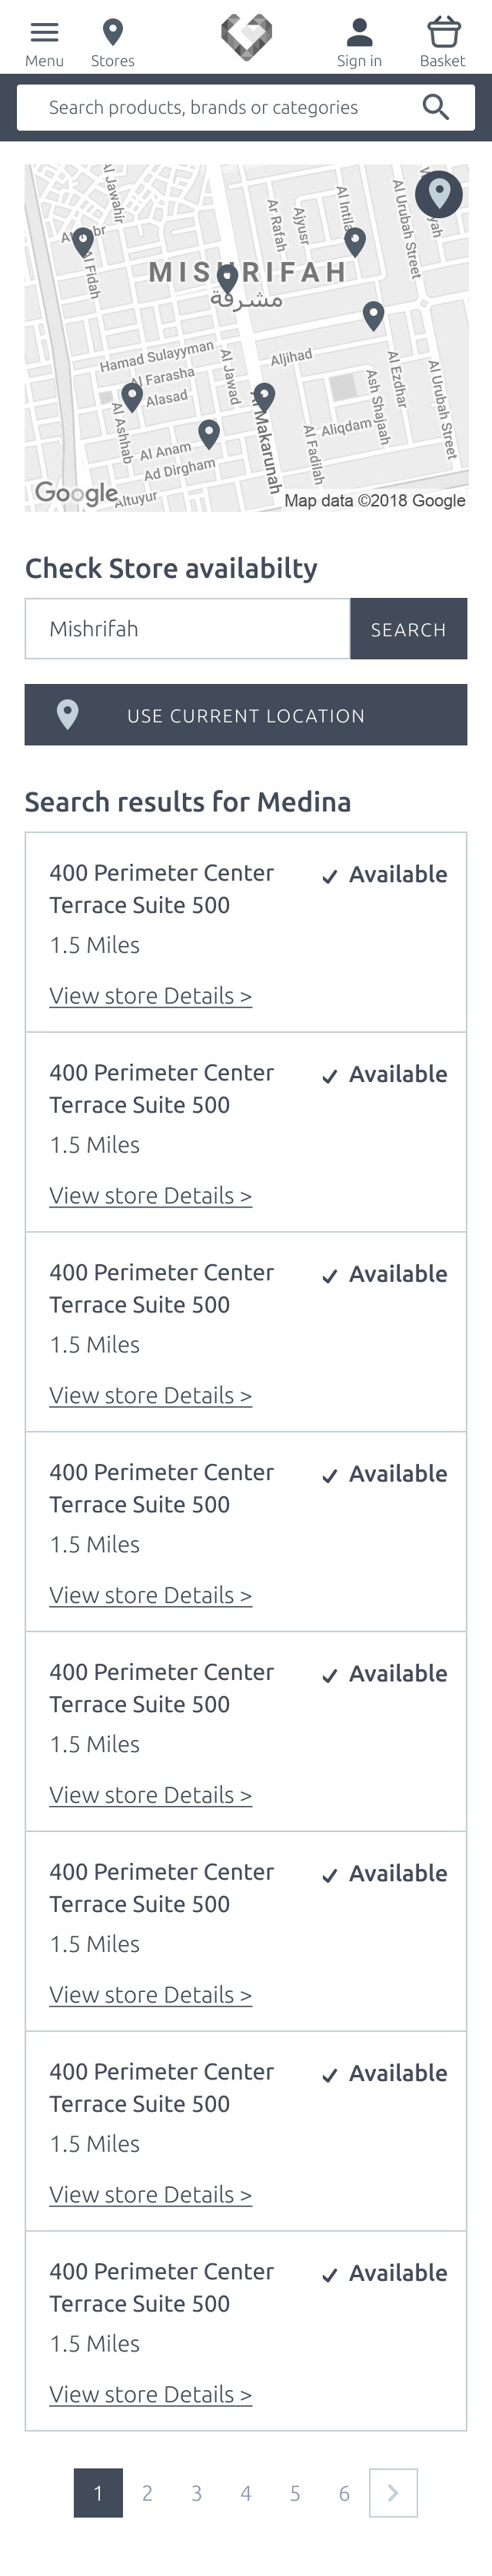Open the Sign in profile icon

point(359,33)
